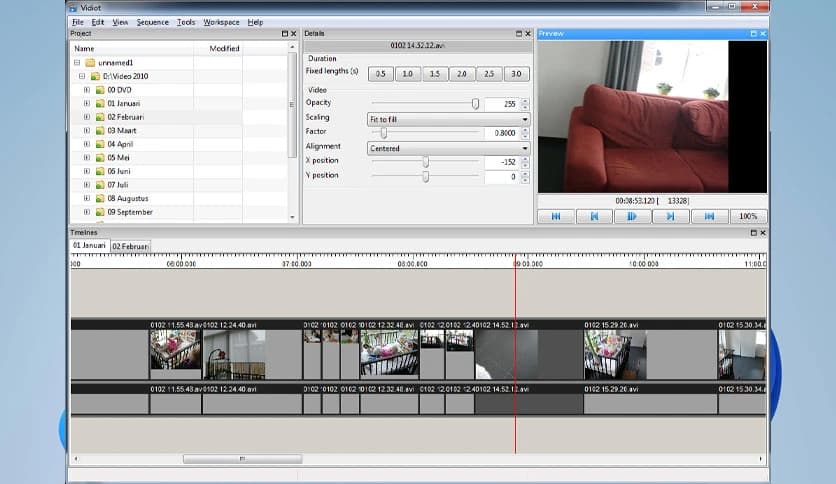Click the 100% zoom button in Preview

(748, 216)
